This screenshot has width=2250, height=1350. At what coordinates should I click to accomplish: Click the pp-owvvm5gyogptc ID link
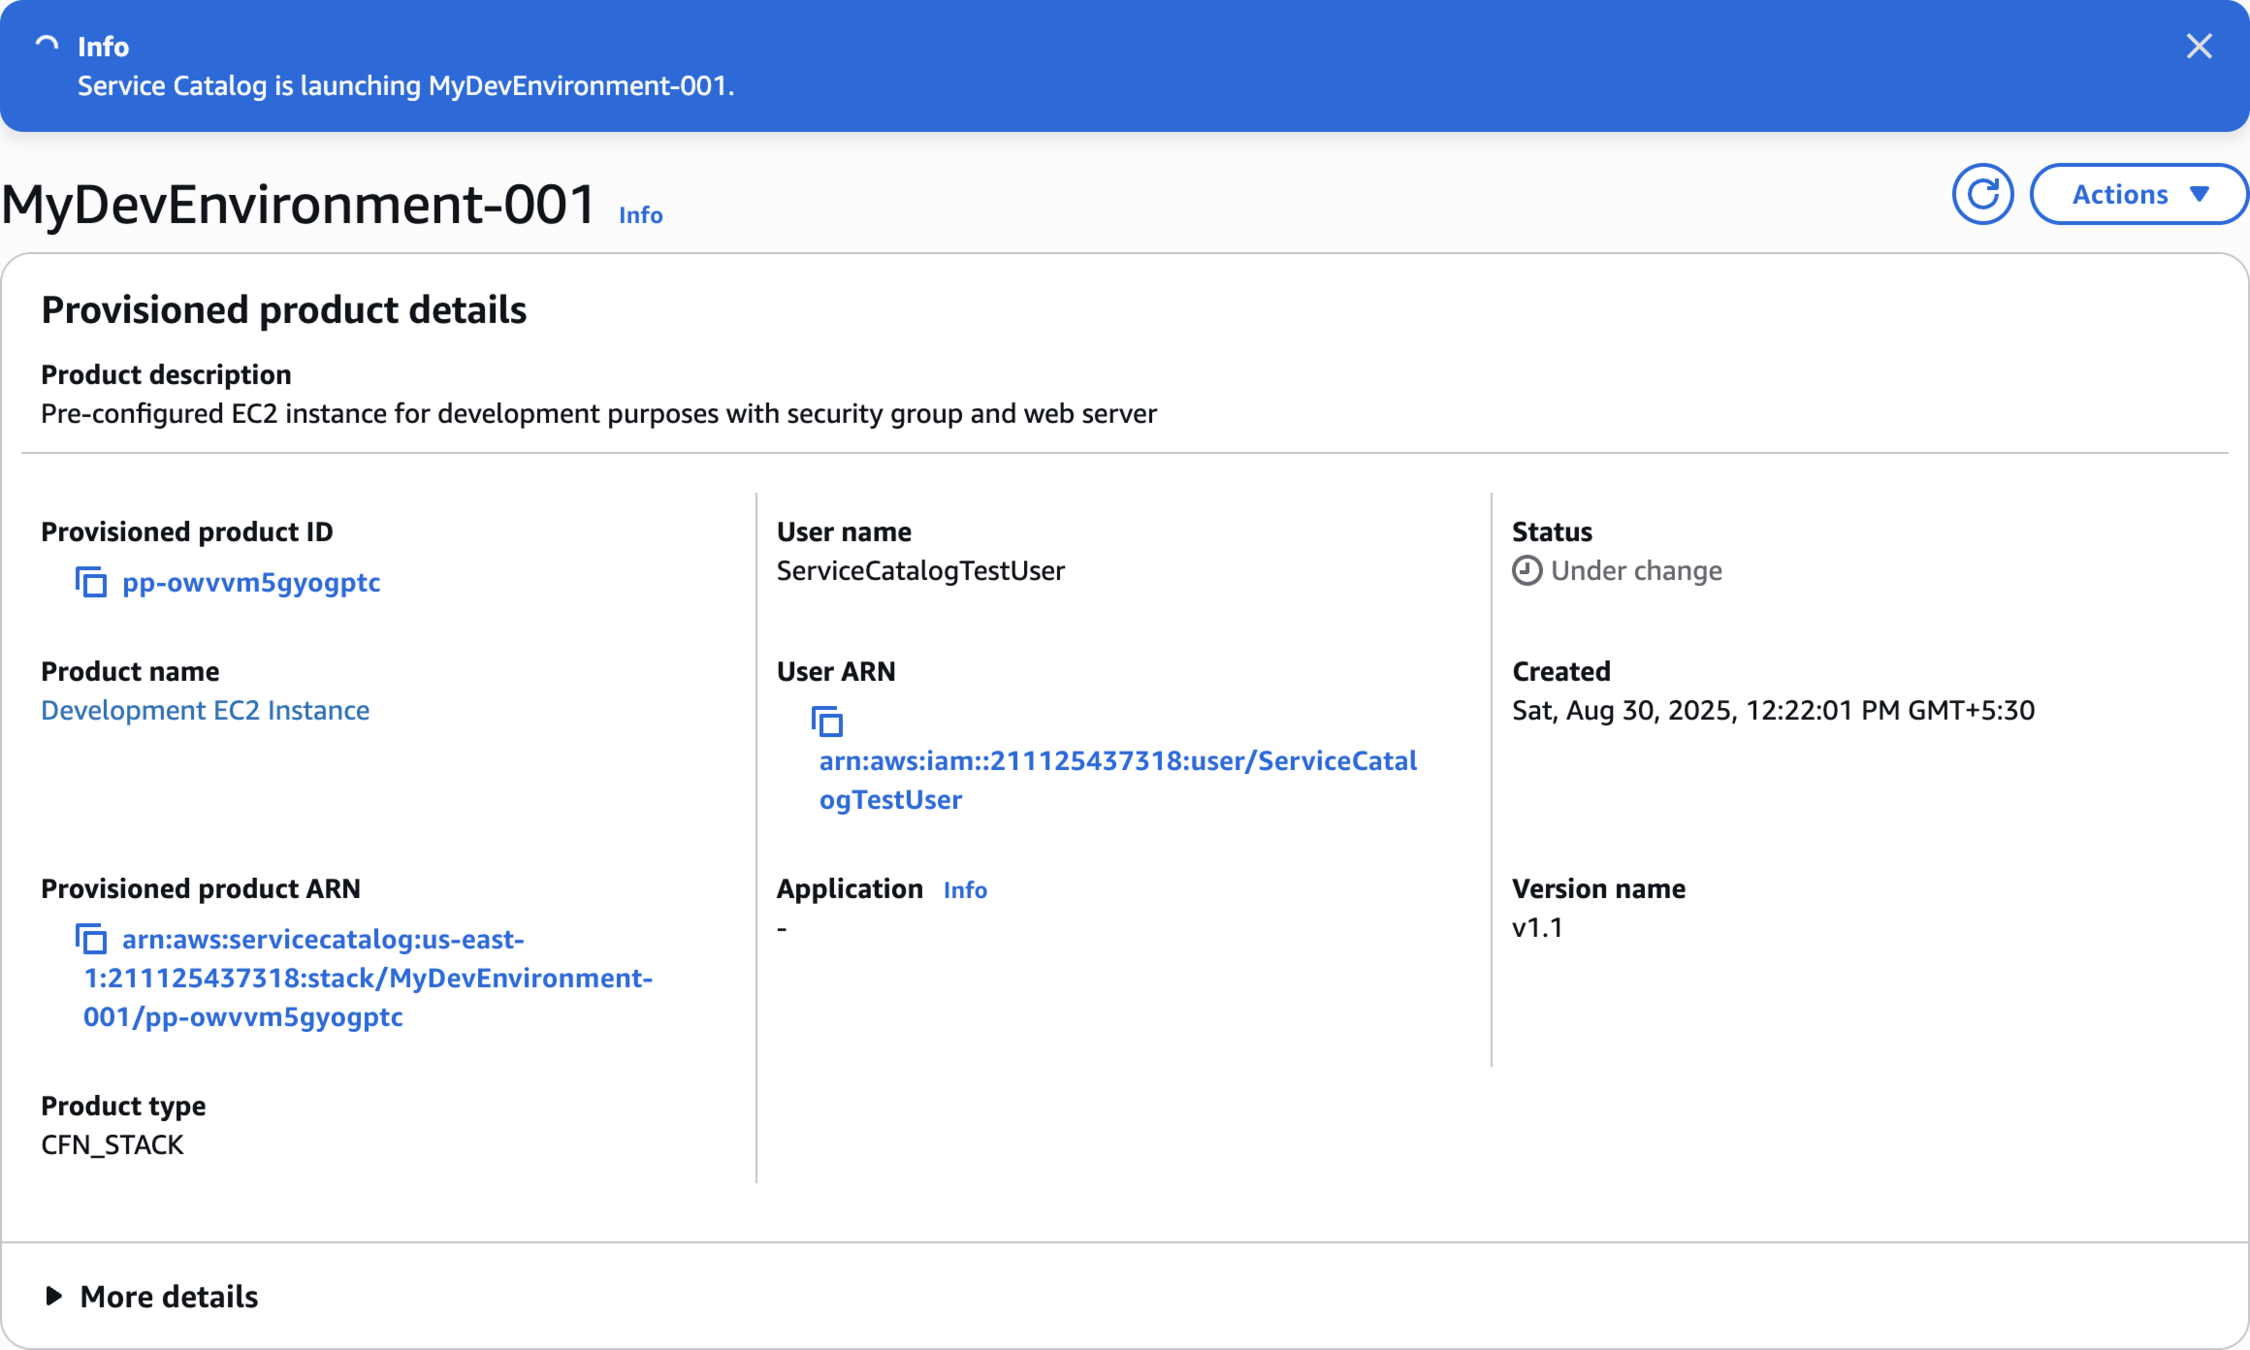click(x=251, y=582)
